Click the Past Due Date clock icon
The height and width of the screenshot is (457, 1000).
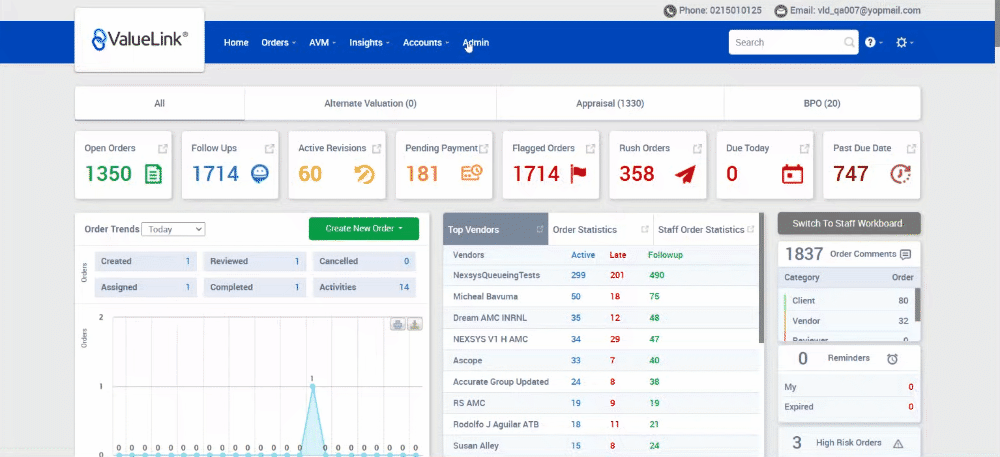pos(901,174)
